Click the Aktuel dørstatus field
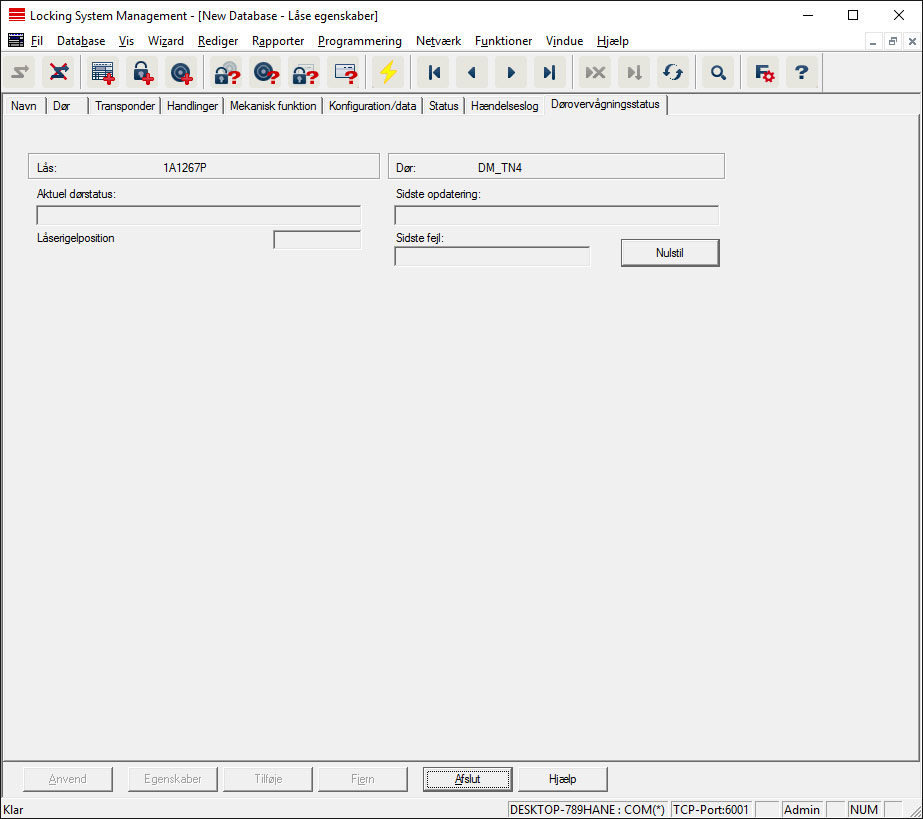 tap(198, 215)
